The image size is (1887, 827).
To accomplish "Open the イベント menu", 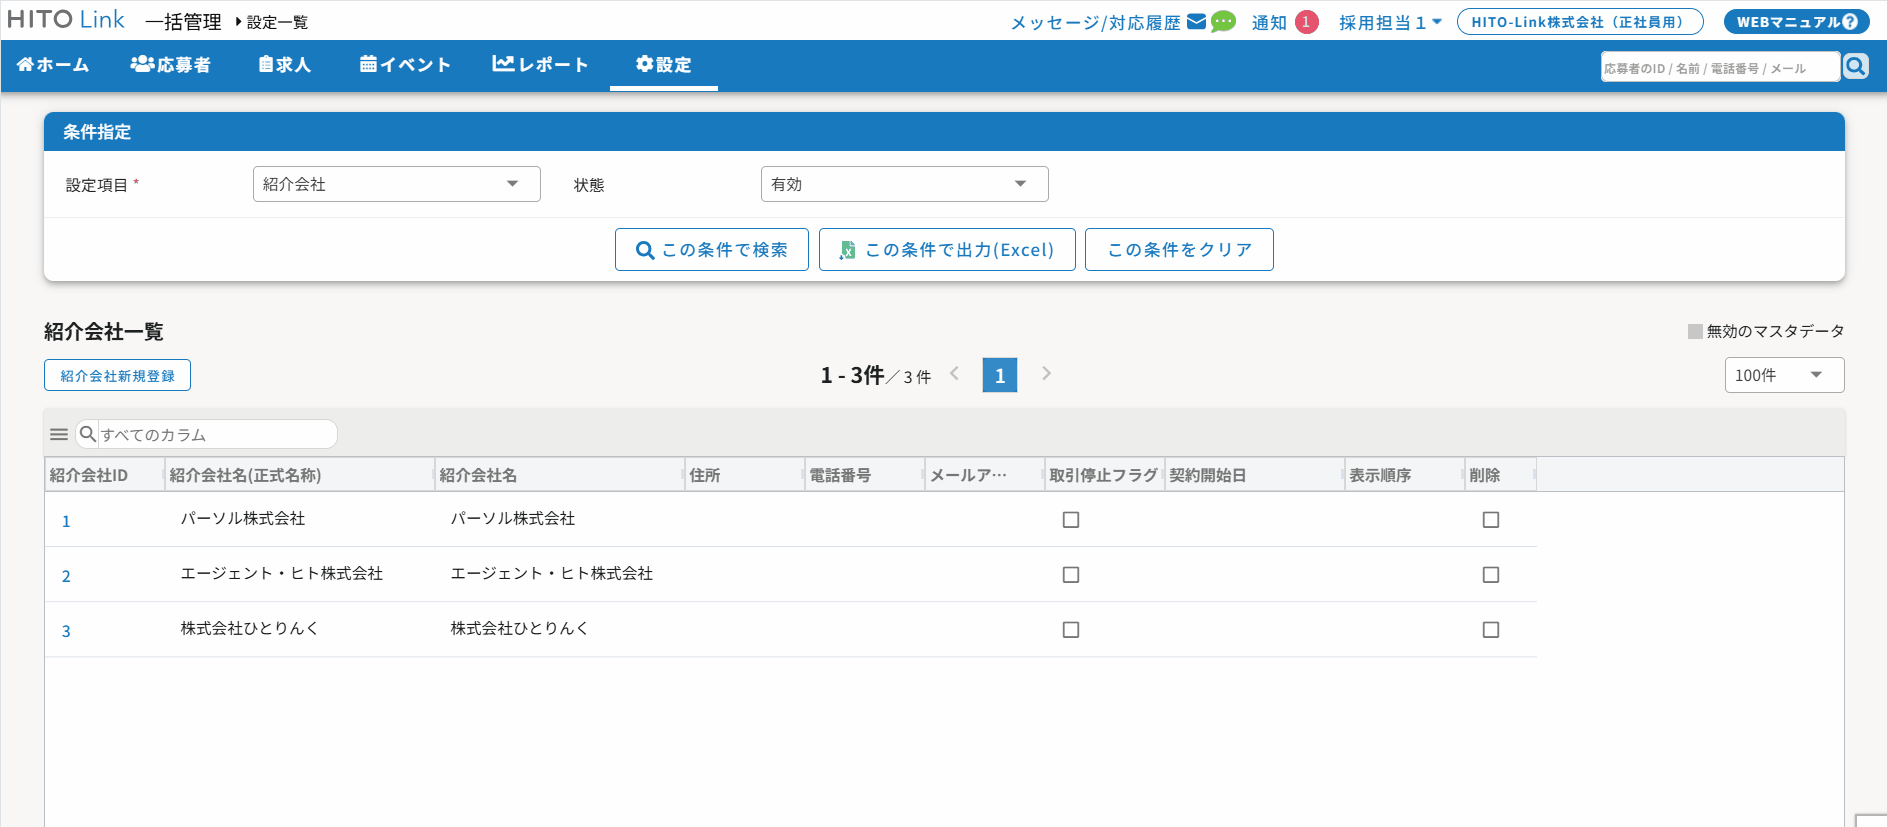I will 405,65.
